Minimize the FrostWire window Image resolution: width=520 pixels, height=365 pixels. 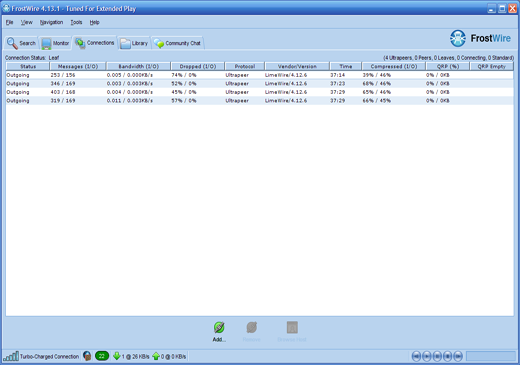pyautogui.click(x=491, y=8)
